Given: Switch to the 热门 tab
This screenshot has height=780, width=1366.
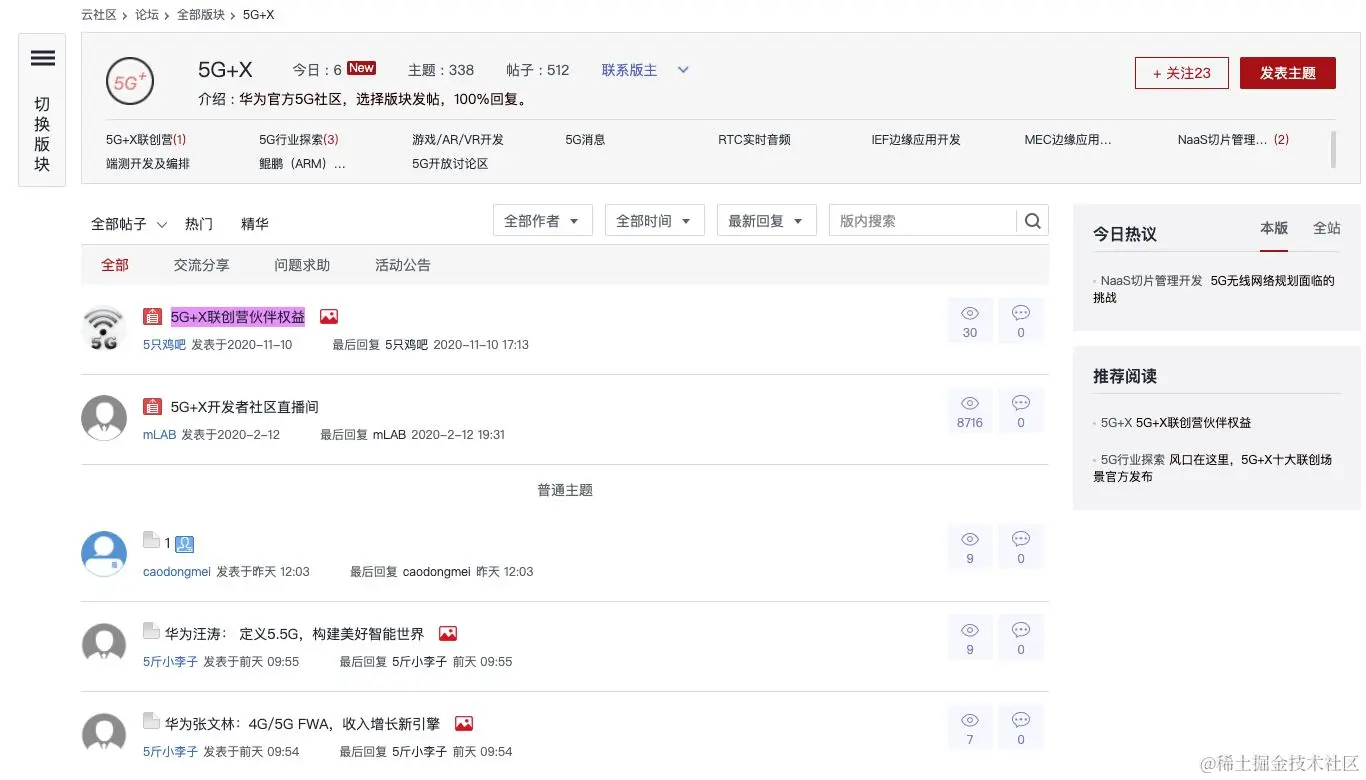Looking at the screenshot, I should (x=199, y=224).
